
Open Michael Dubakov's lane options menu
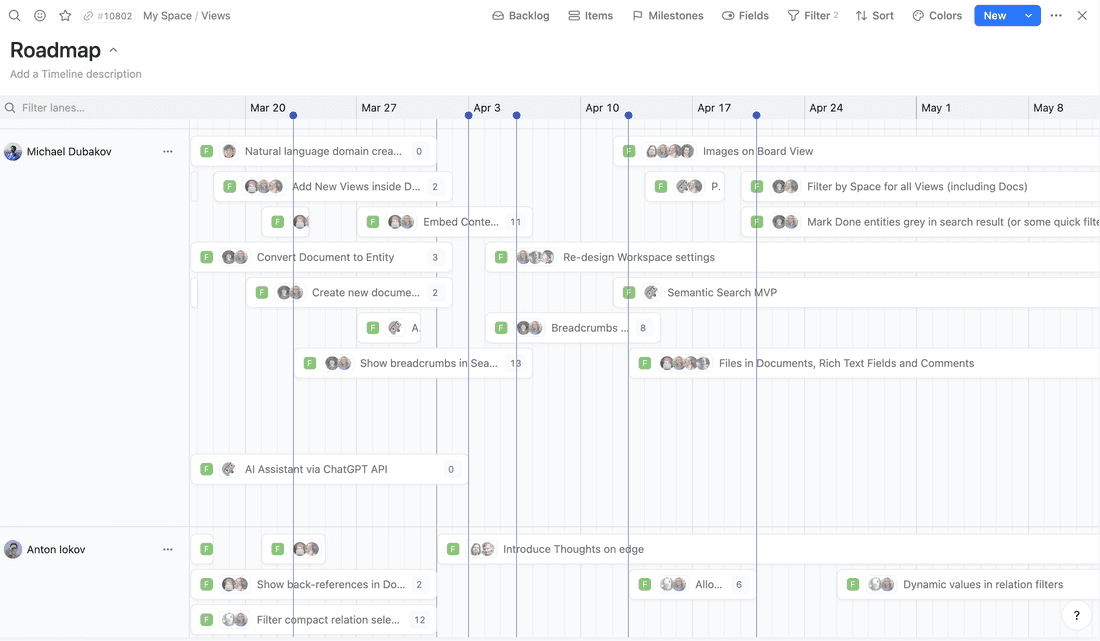168,151
